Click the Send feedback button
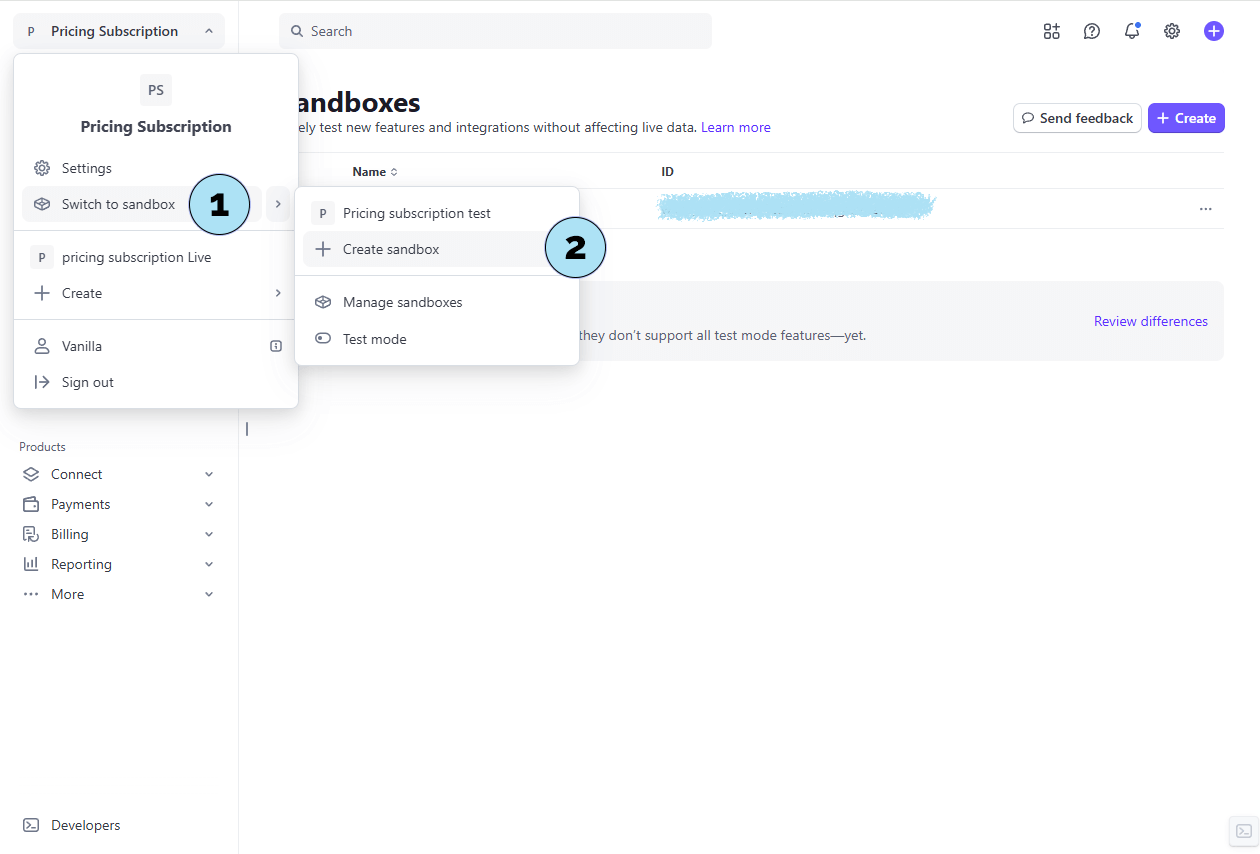 (x=1077, y=118)
